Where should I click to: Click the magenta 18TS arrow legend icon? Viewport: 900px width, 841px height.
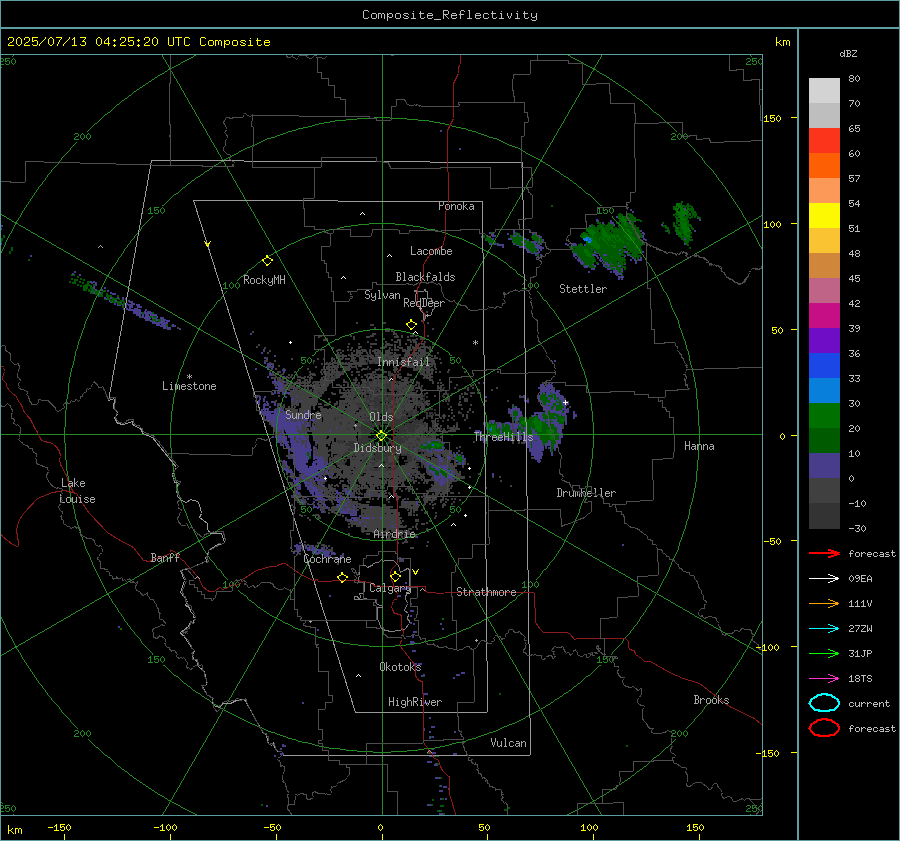tap(824, 679)
